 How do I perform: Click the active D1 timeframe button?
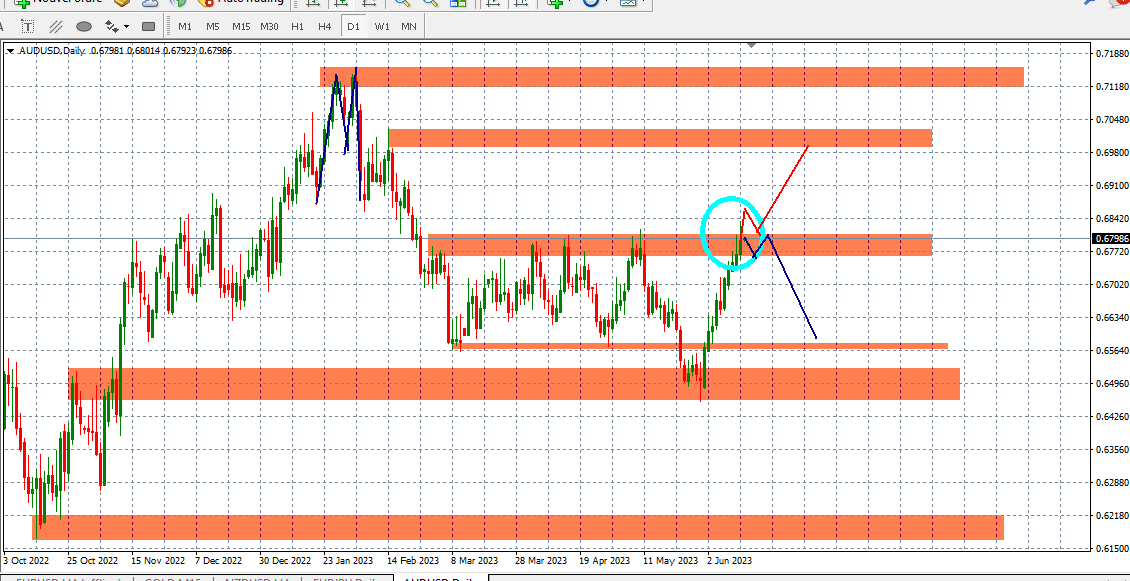(353, 27)
